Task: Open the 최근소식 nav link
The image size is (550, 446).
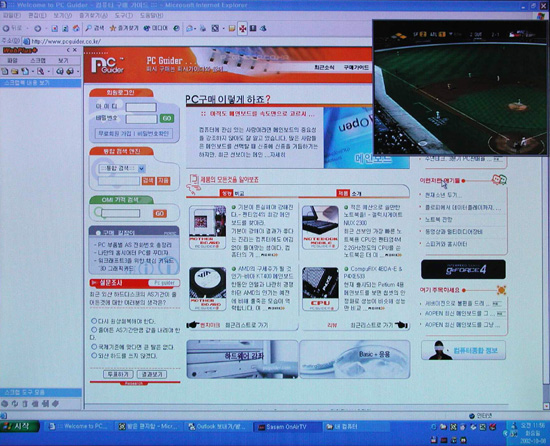Action: pyautogui.click(x=324, y=67)
